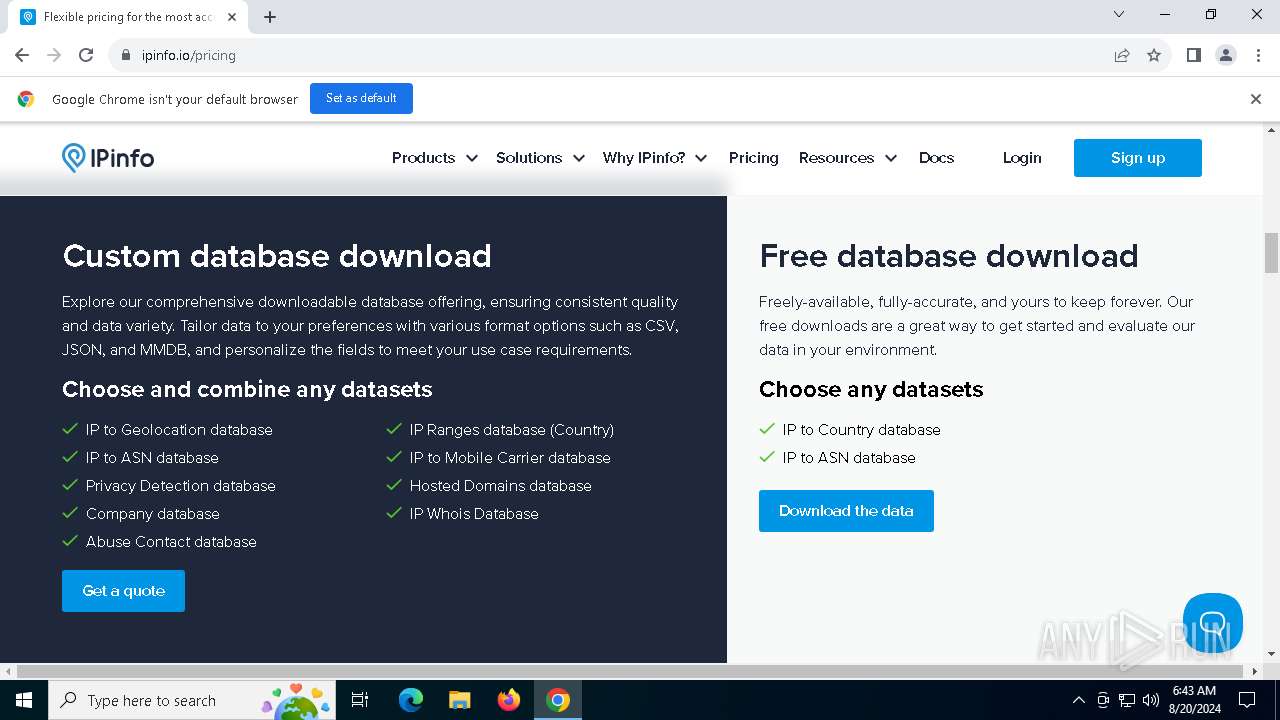Click 'Privacy Detection database' list item

point(181,486)
